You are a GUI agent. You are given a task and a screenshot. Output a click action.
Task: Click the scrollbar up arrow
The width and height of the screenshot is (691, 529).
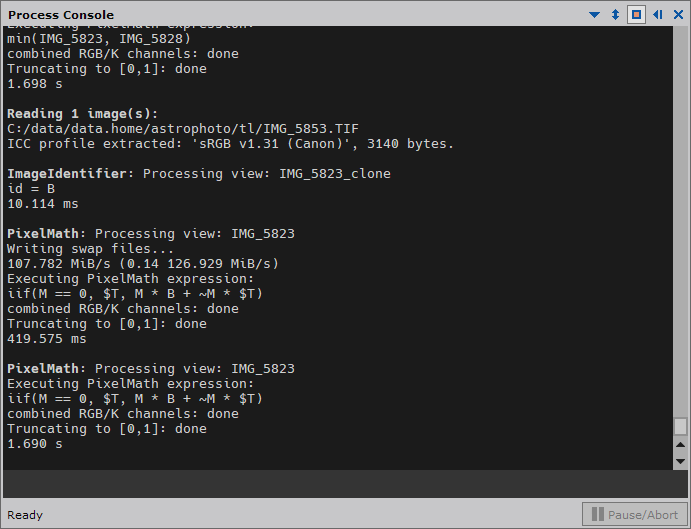click(x=680, y=445)
